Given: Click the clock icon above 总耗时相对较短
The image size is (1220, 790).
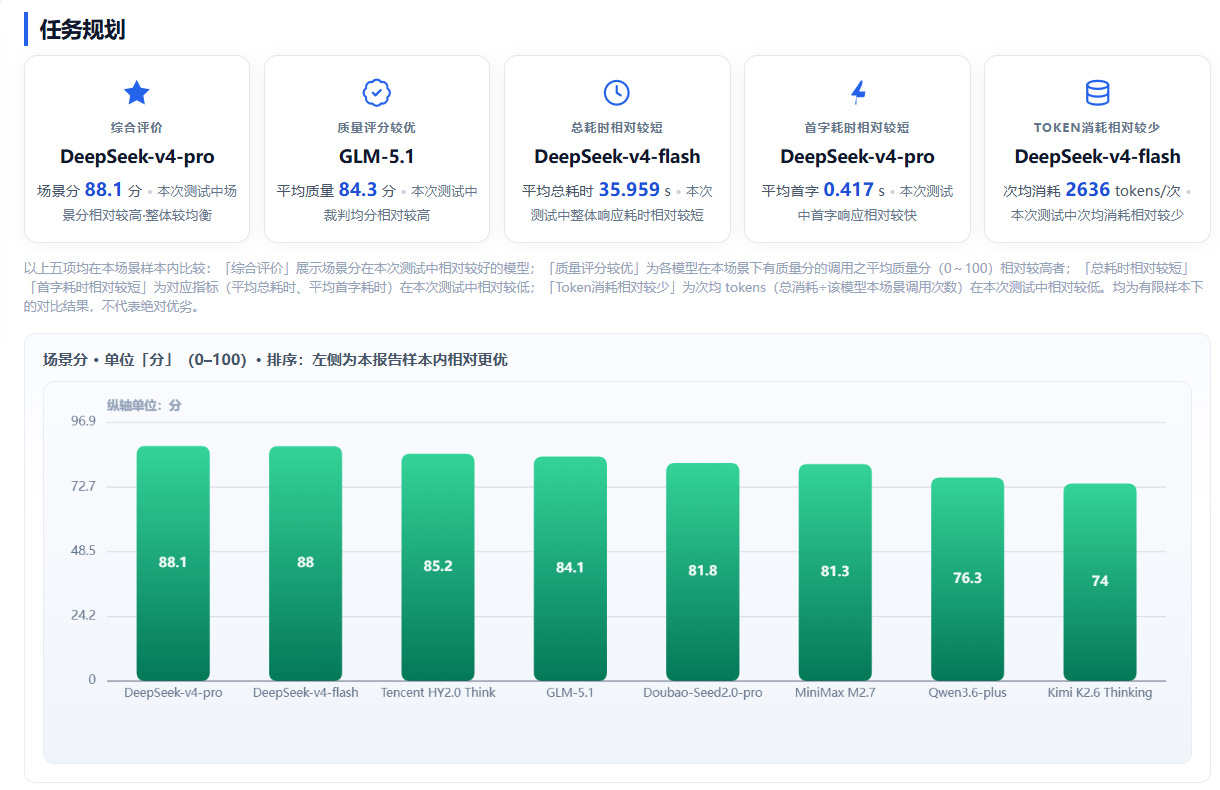Looking at the screenshot, I should click(617, 93).
